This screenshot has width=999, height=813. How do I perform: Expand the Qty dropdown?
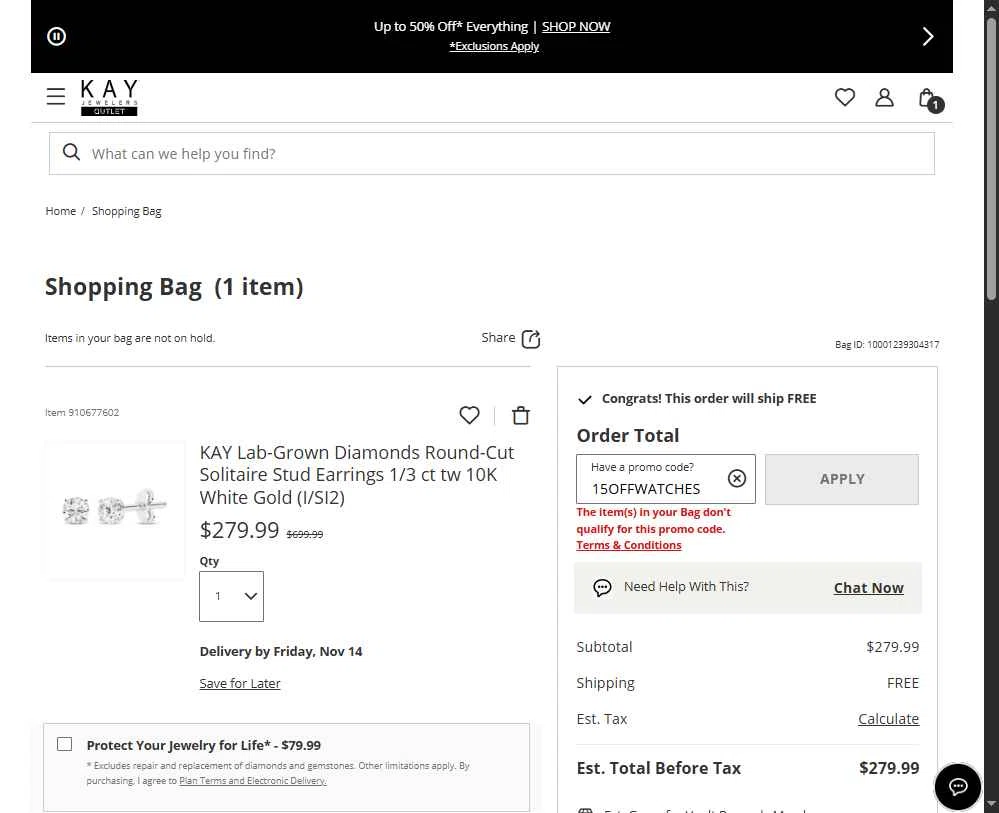coord(231,596)
